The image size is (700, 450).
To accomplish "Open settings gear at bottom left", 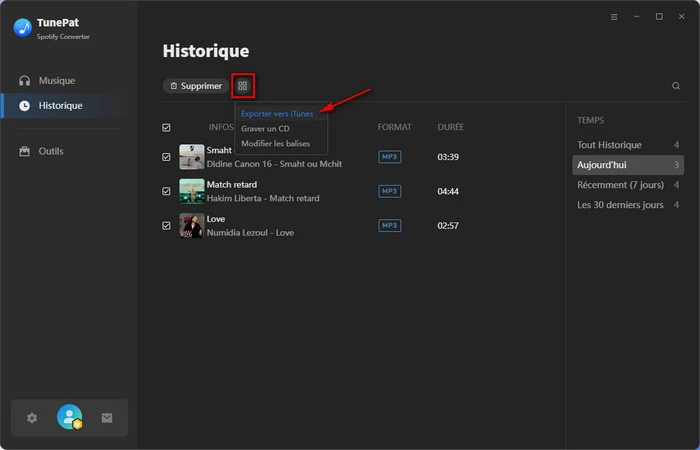I will (32, 418).
